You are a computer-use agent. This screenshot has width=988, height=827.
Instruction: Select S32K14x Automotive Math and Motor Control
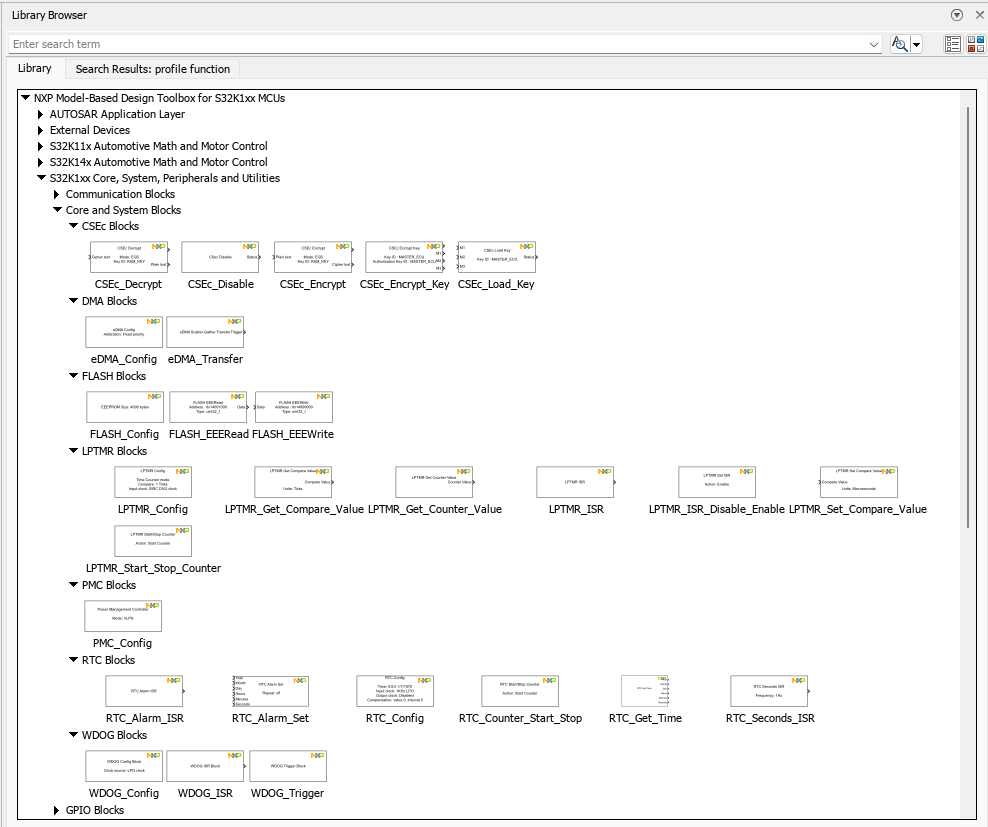(x=159, y=162)
